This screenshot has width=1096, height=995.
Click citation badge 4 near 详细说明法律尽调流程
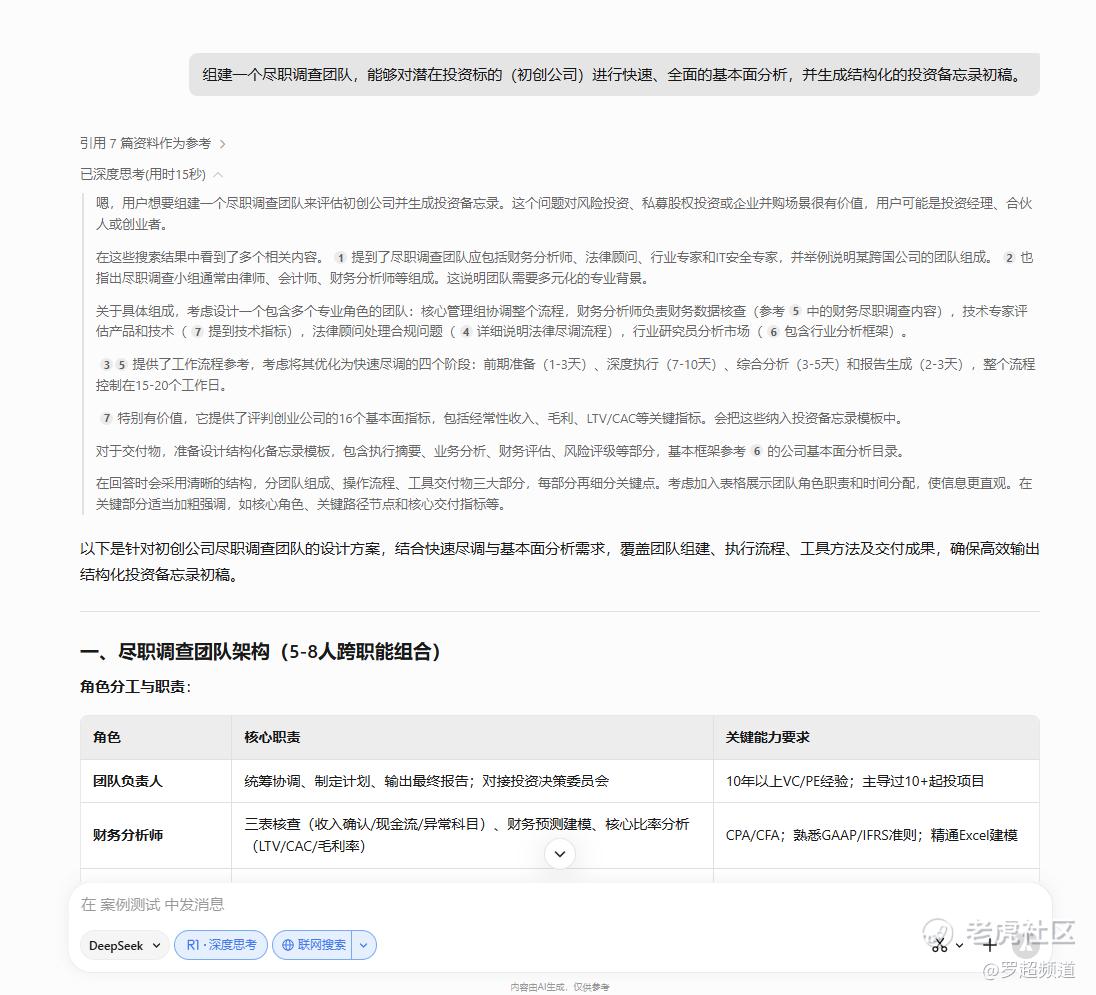click(x=466, y=332)
